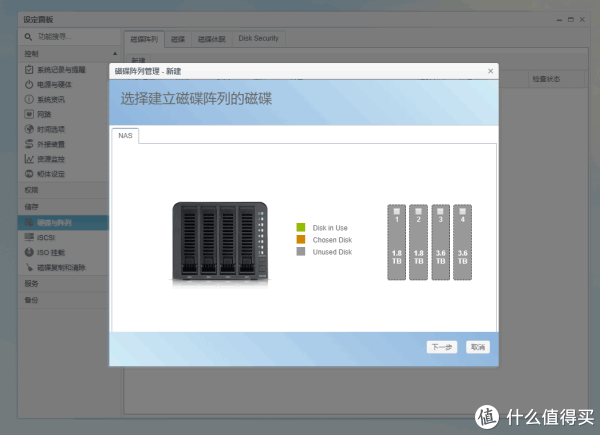Expand the 权限 section

click(x=64, y=190)
